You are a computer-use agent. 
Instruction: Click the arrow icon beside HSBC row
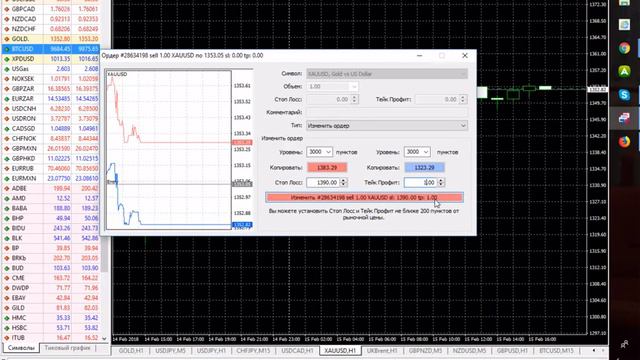pos(7,328)
